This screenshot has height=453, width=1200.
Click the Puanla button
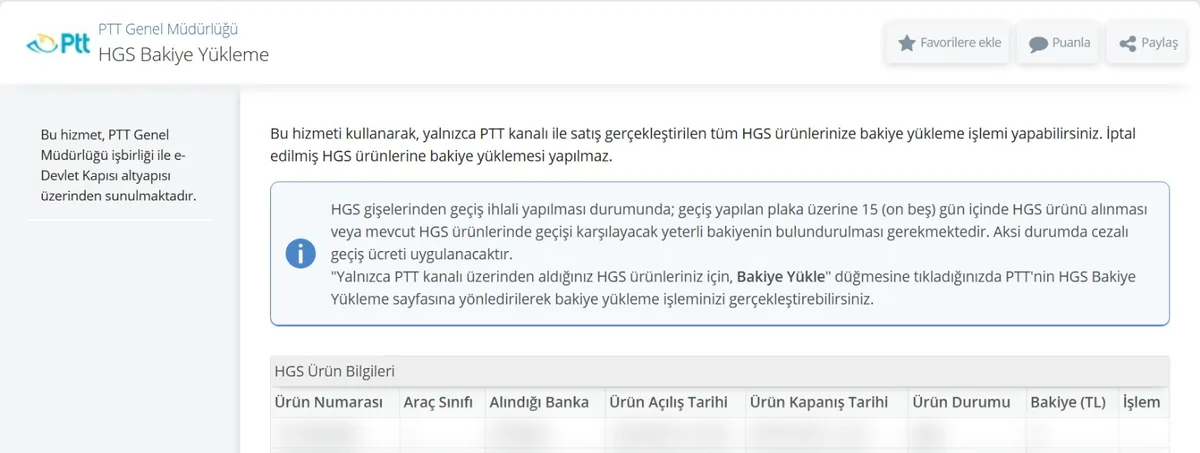[1059, 43]
